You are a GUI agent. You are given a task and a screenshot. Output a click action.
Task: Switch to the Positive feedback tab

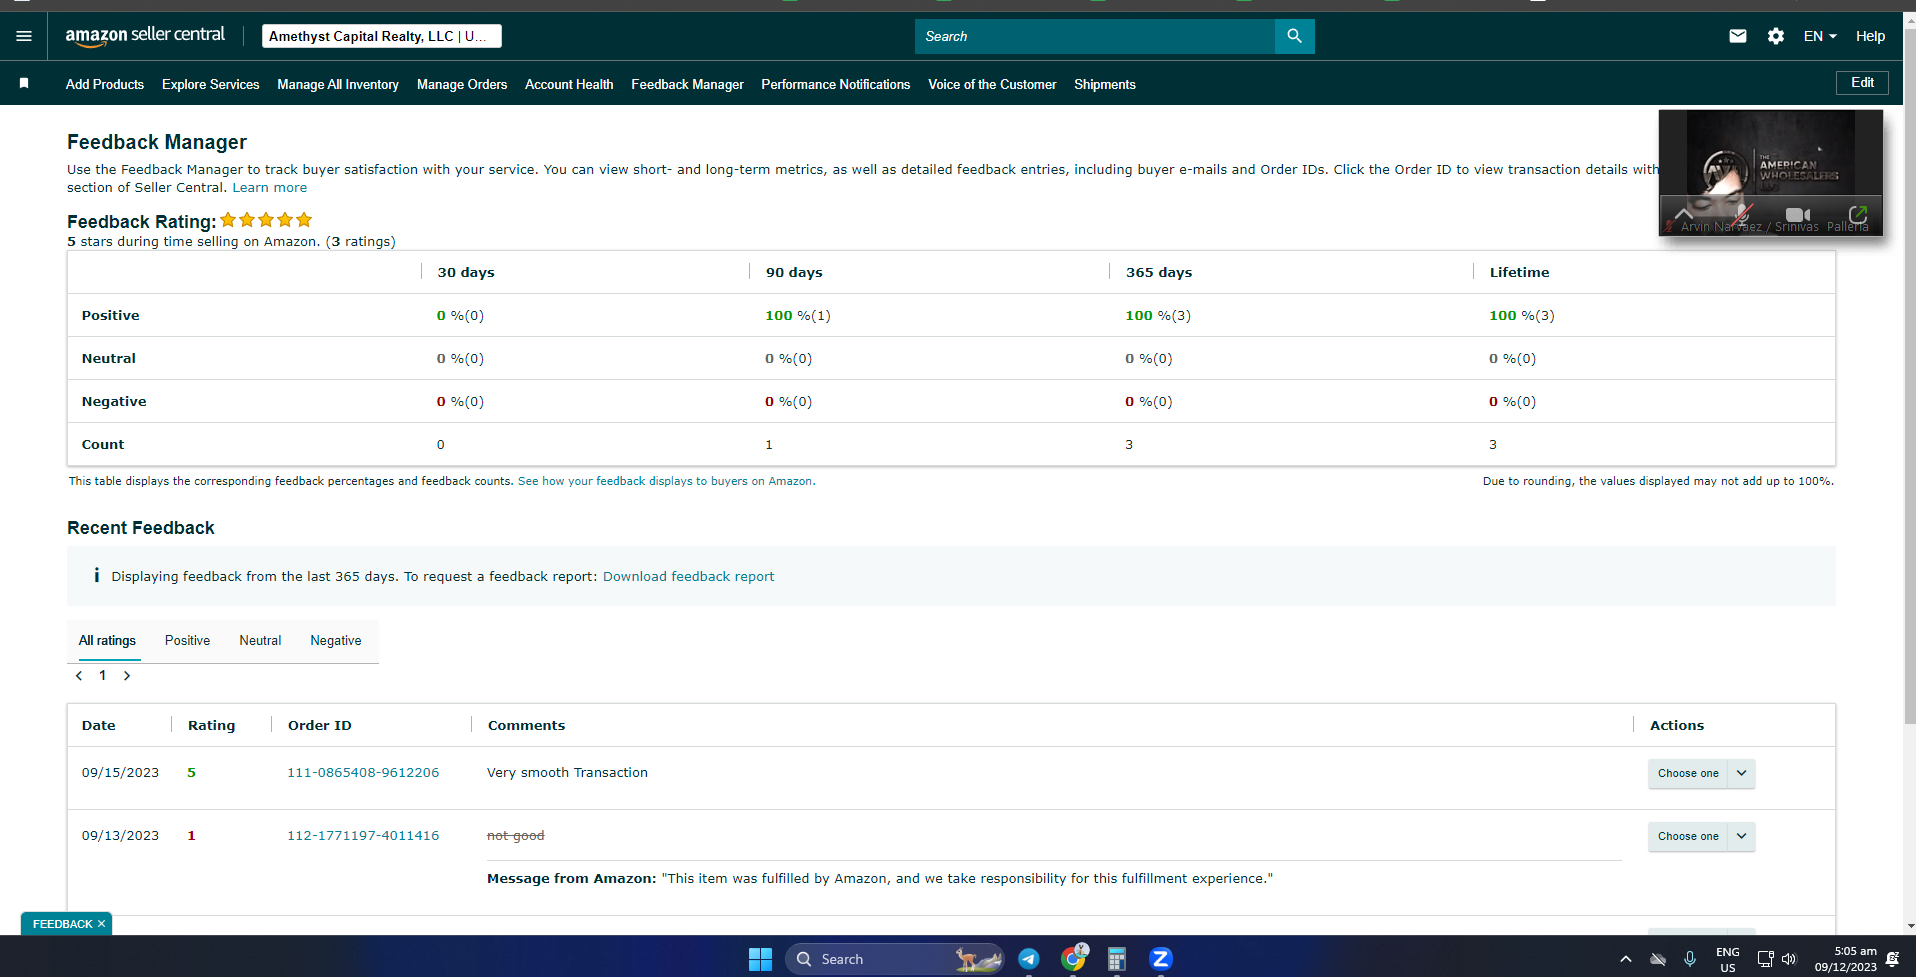pyautogui.click(x=187, y=641)
